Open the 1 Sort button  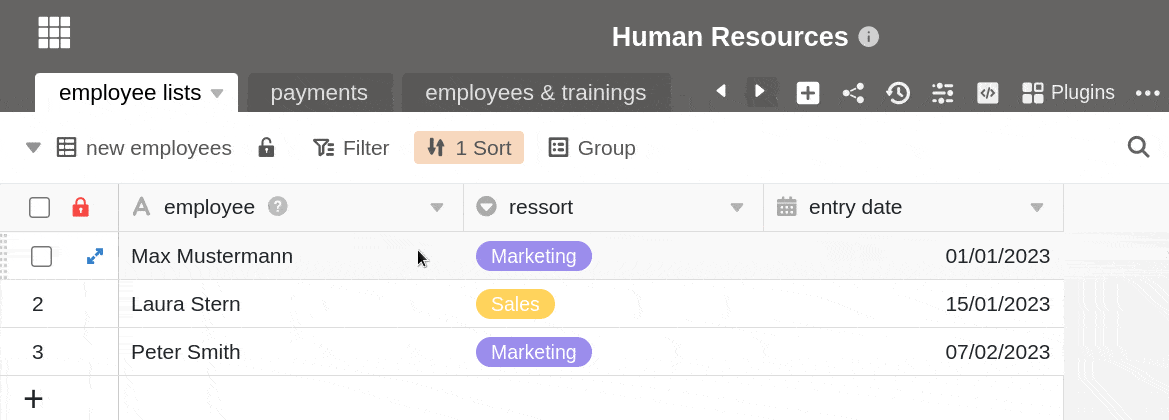tap(469, 148)
